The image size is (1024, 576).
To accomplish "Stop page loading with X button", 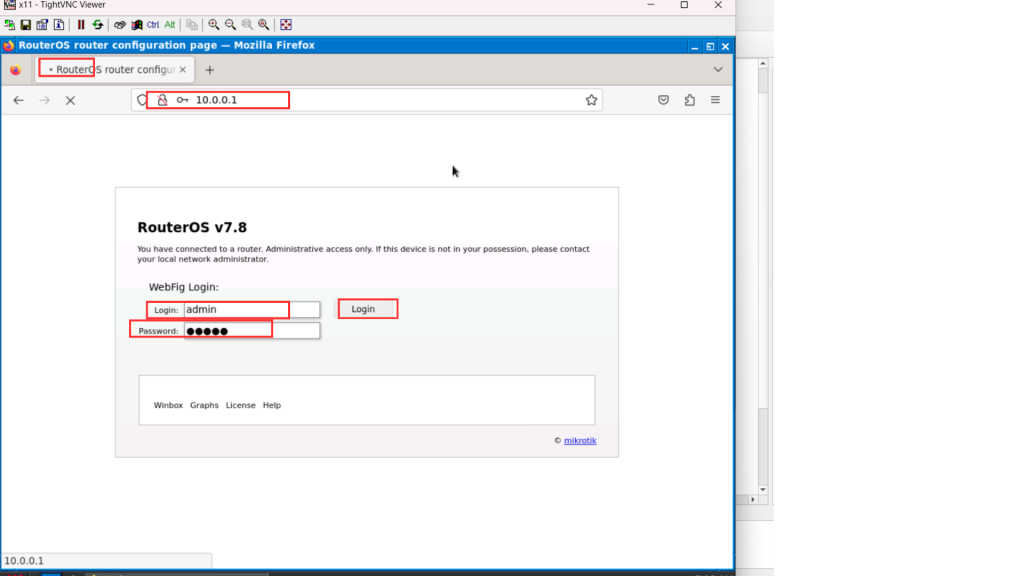I will pos(70,100).
